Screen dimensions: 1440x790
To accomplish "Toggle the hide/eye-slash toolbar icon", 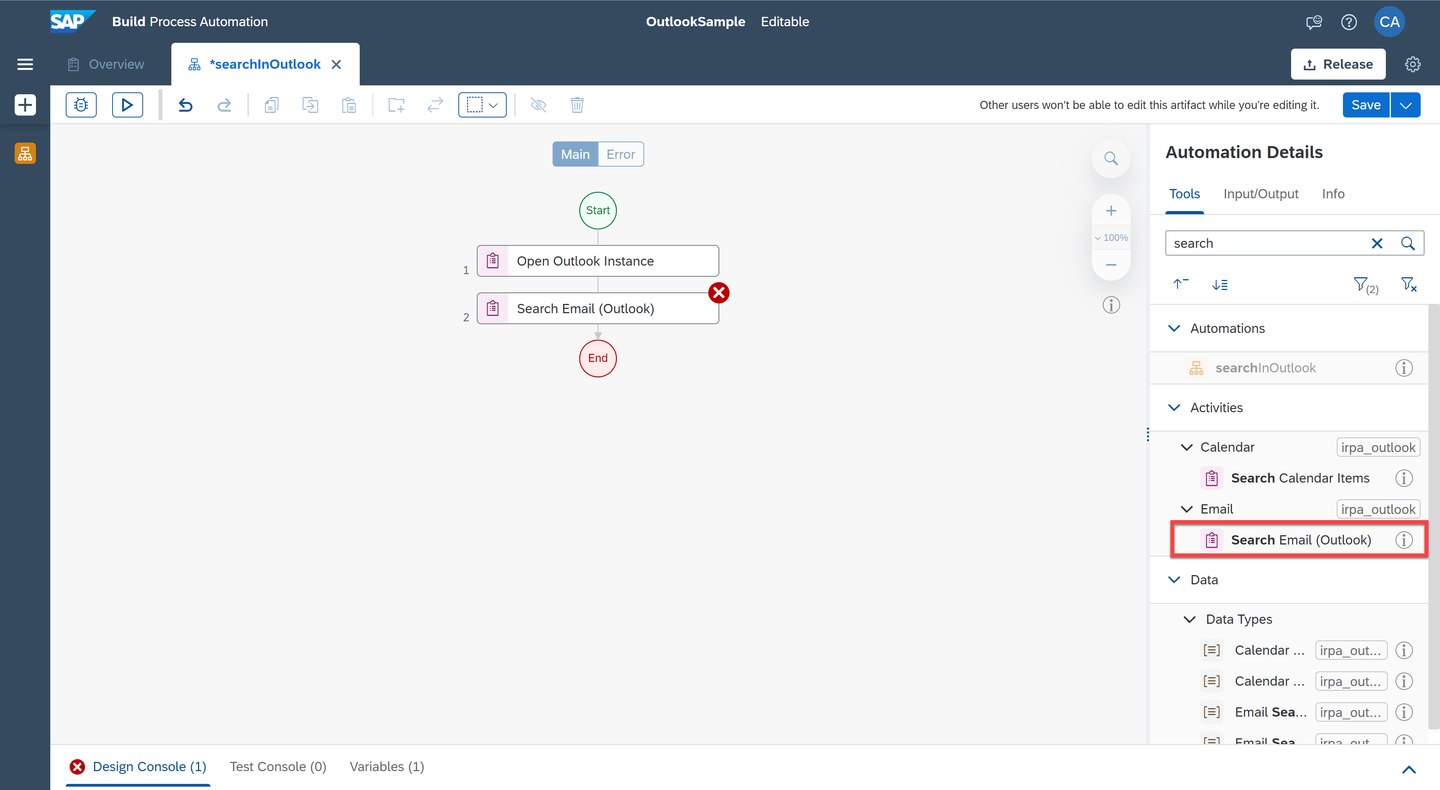I will (539, 105).
